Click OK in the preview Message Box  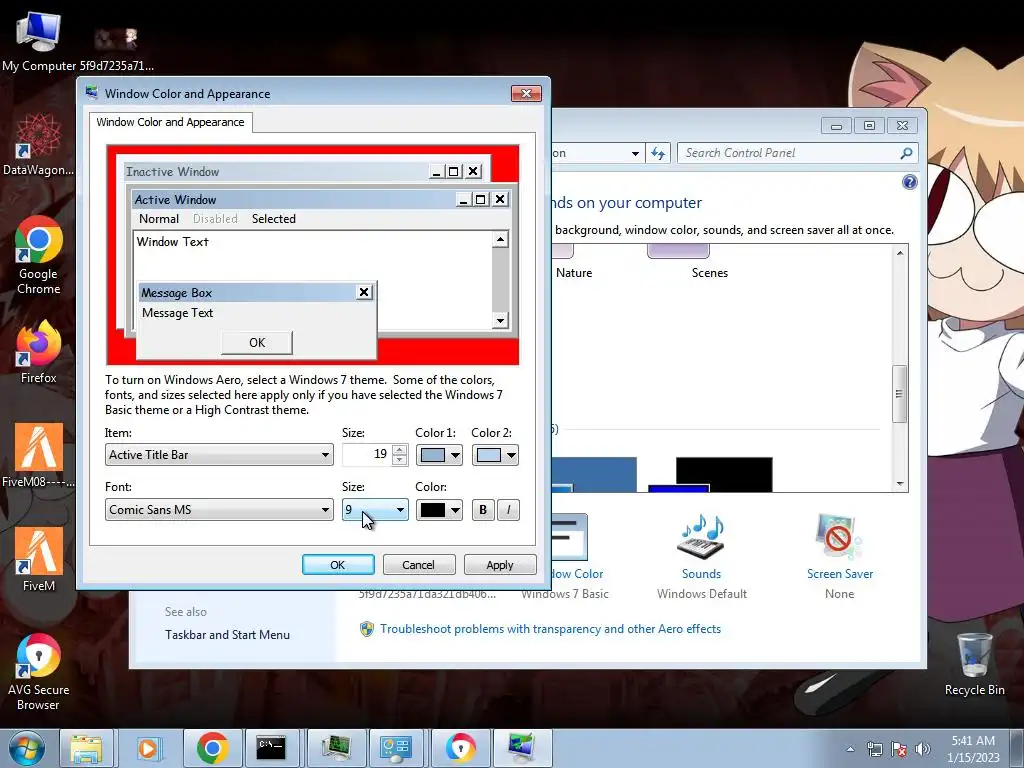[x=257, y=343]
